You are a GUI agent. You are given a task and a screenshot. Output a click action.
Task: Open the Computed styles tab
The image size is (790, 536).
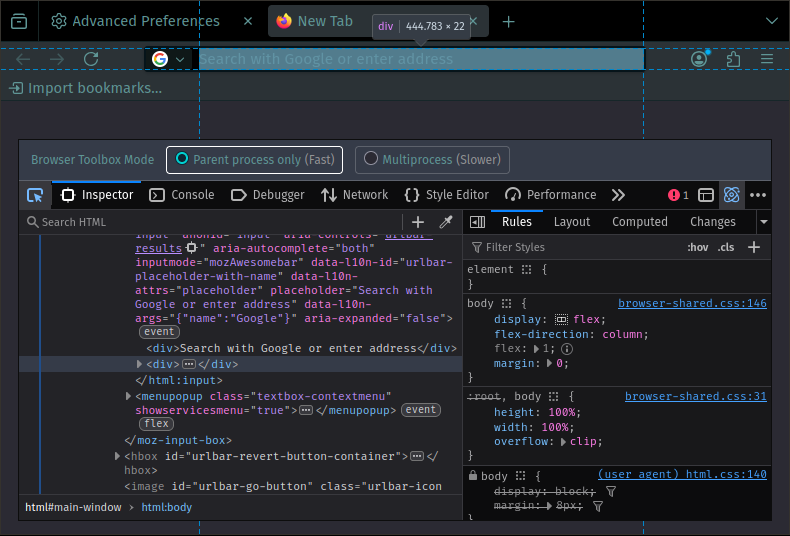639,222
